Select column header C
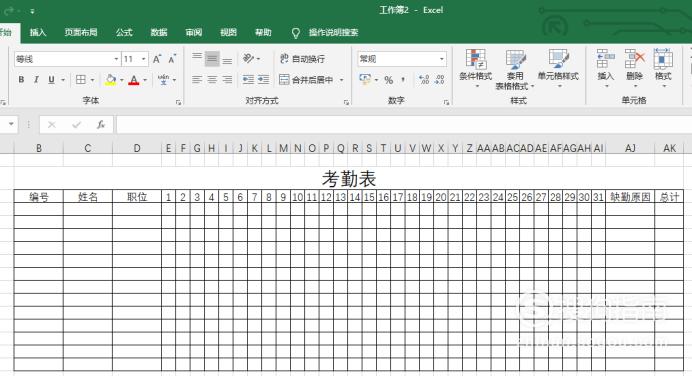Image resolution: width=692 pixels, height=376 pixels. coord(88,148)
